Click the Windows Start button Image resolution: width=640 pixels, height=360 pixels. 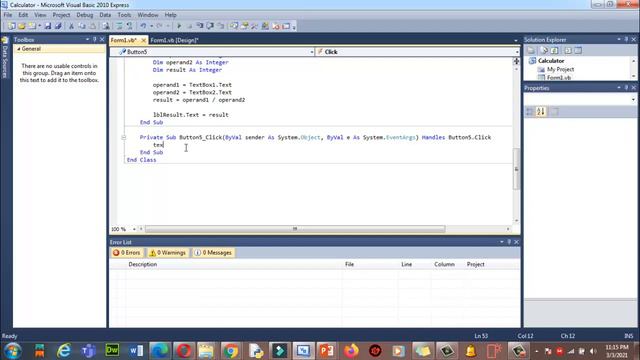[x=13, y=351]
